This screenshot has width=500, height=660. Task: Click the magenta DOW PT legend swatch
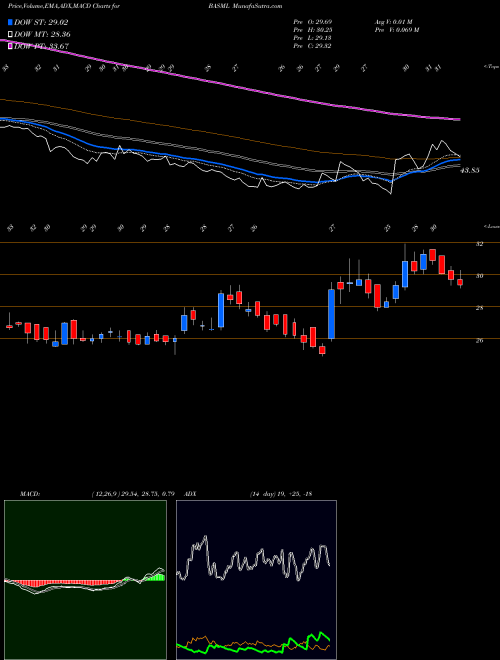click(10, 46)
